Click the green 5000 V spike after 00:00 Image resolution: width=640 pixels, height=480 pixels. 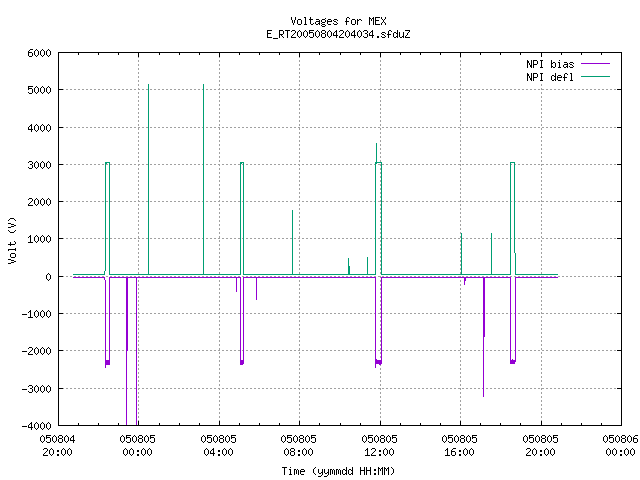click(149, 180)
